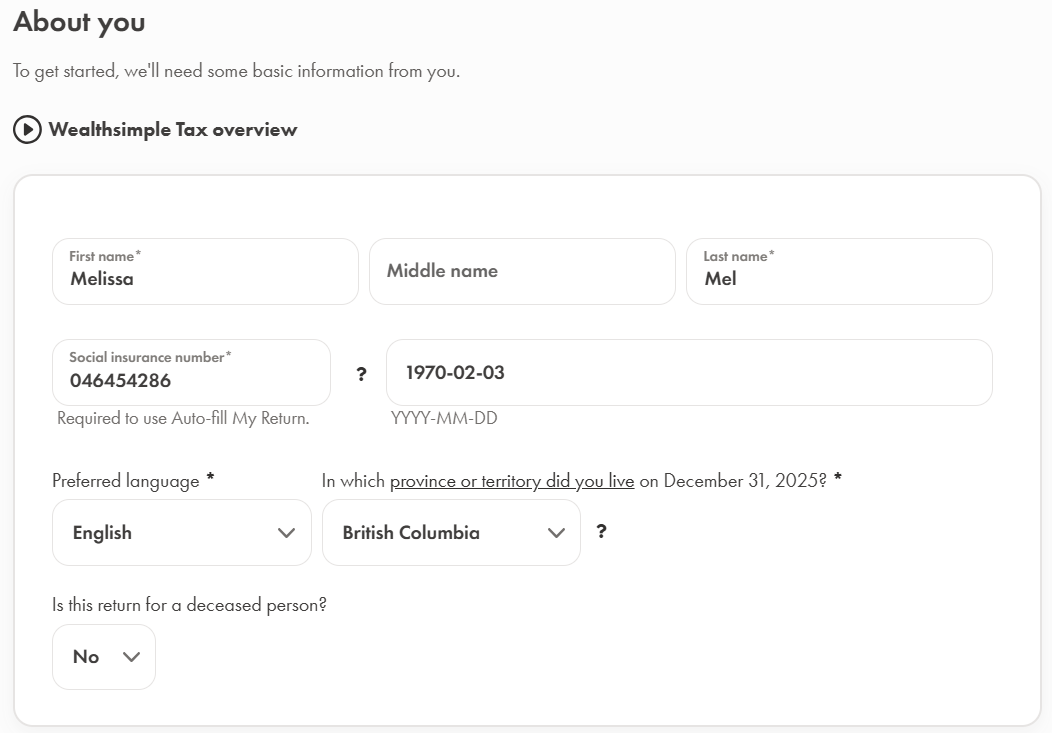Follow the 'province or territory did you live' link
The width and height of the screenshot is (1052, 733).
[512, 481]
